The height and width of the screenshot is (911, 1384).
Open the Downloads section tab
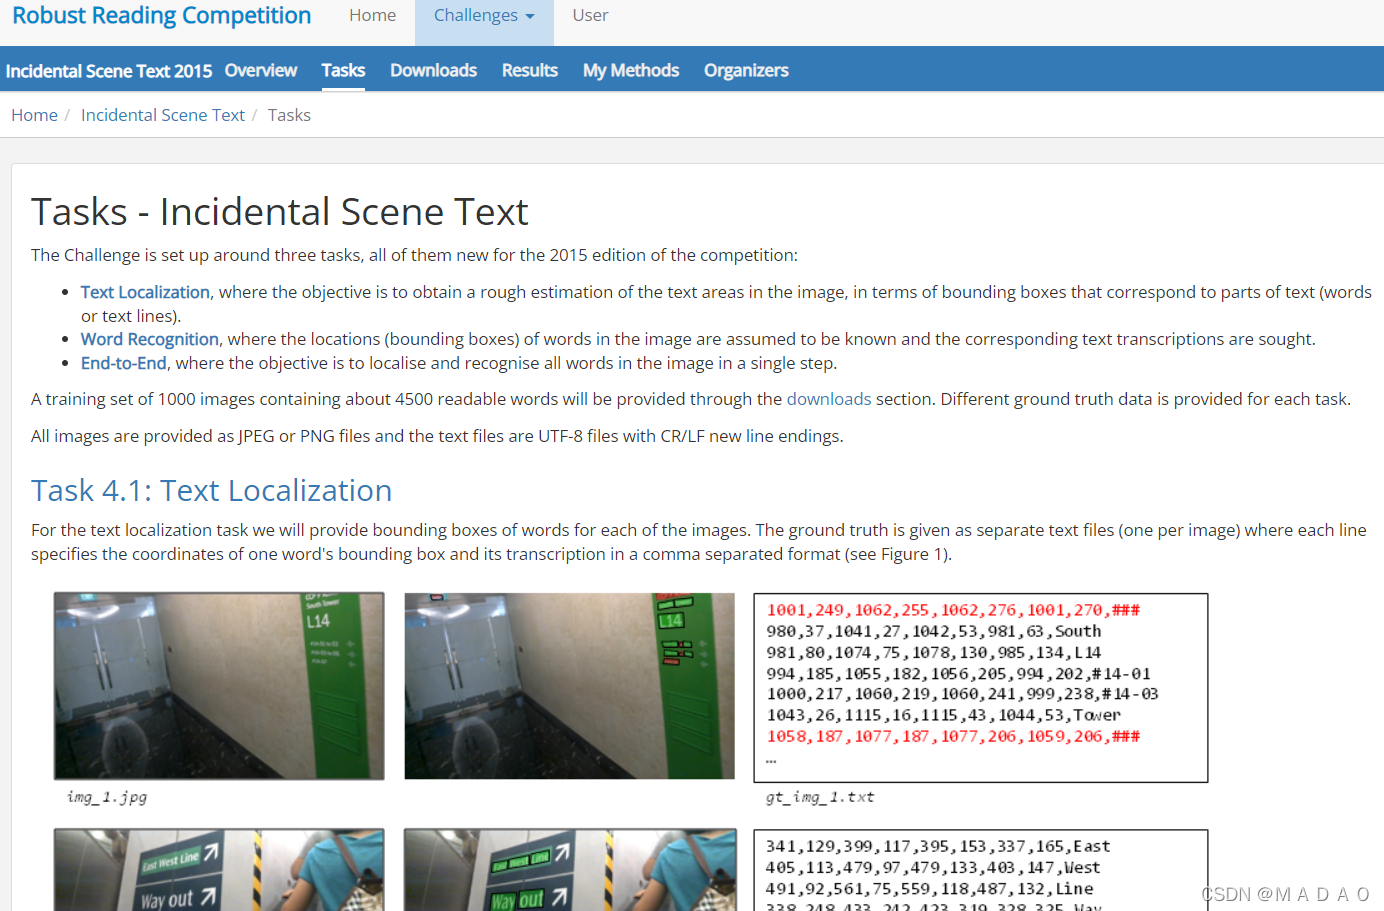(433, 70)
